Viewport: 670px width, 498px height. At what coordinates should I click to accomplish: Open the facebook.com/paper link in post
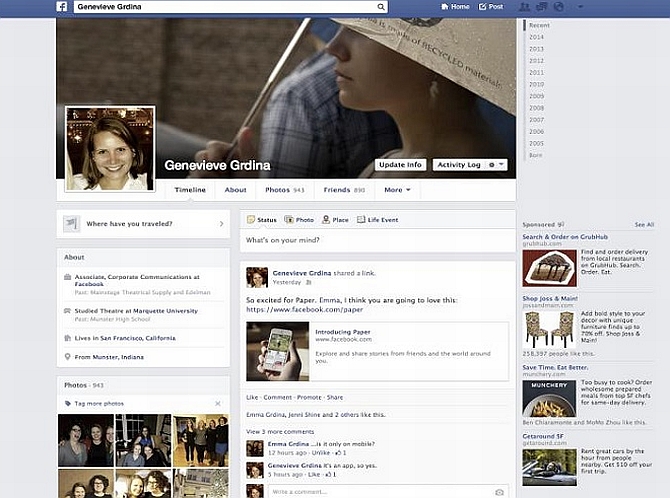(x=304, y=309)
